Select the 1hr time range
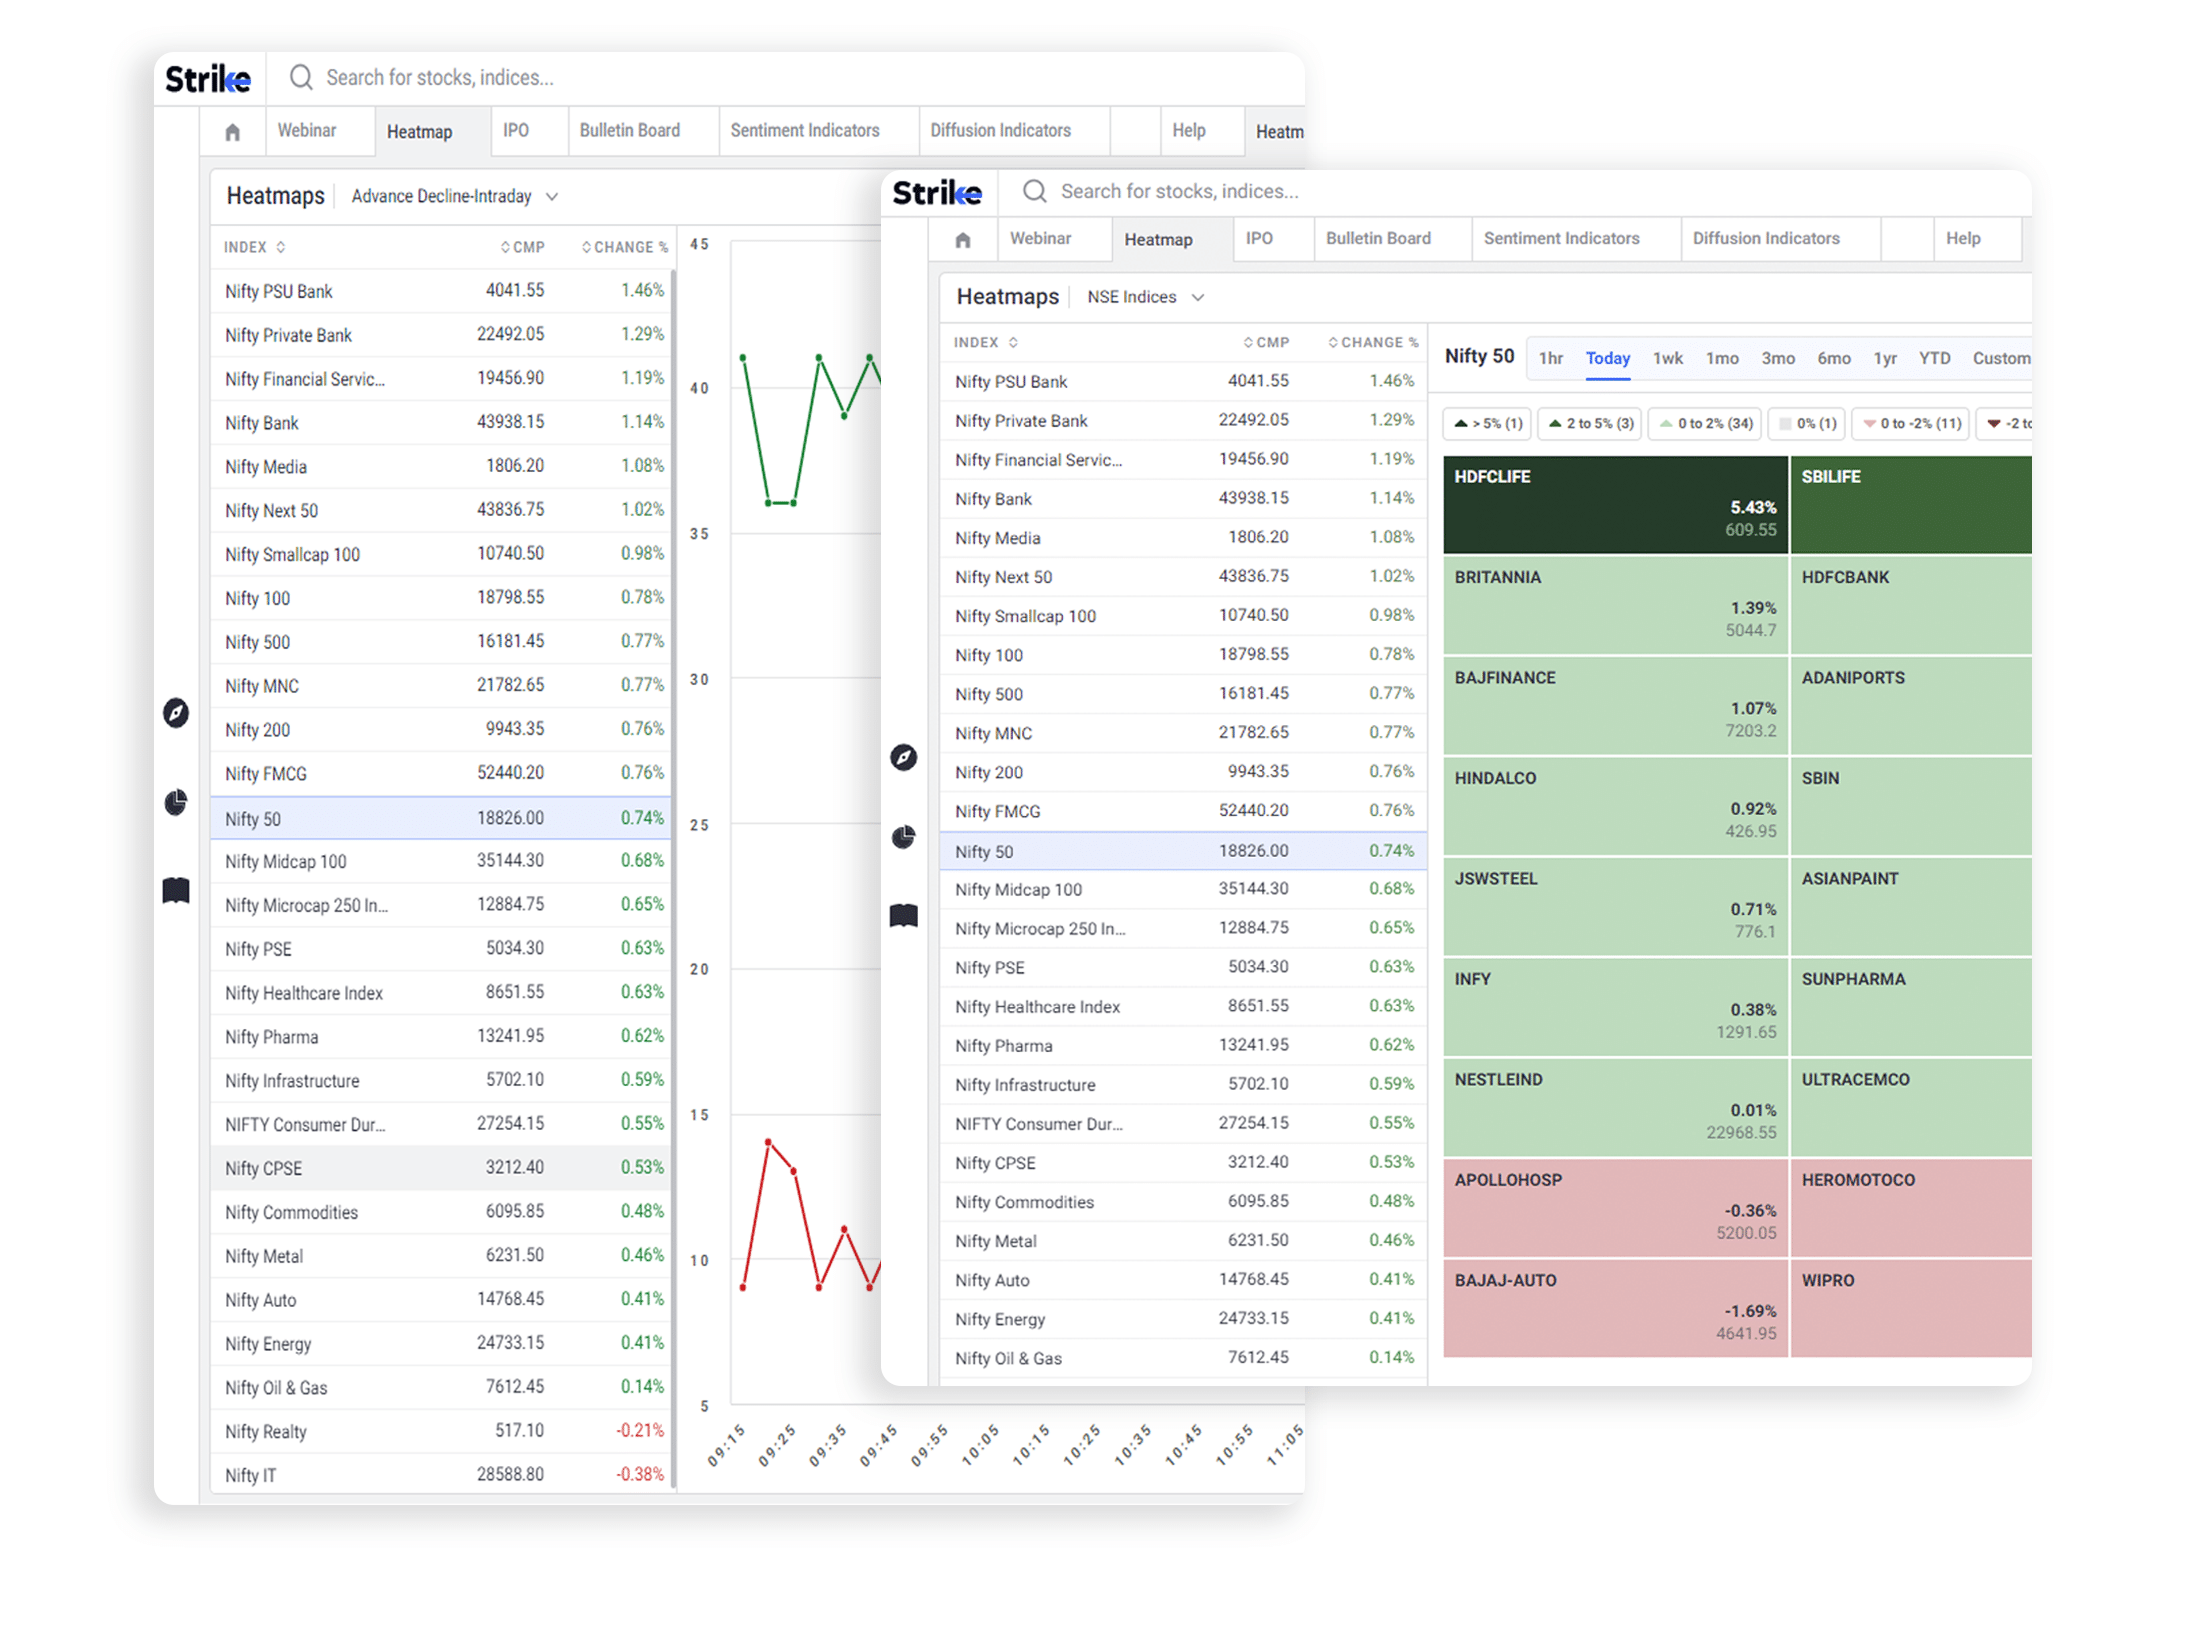 pos(1550,358)
